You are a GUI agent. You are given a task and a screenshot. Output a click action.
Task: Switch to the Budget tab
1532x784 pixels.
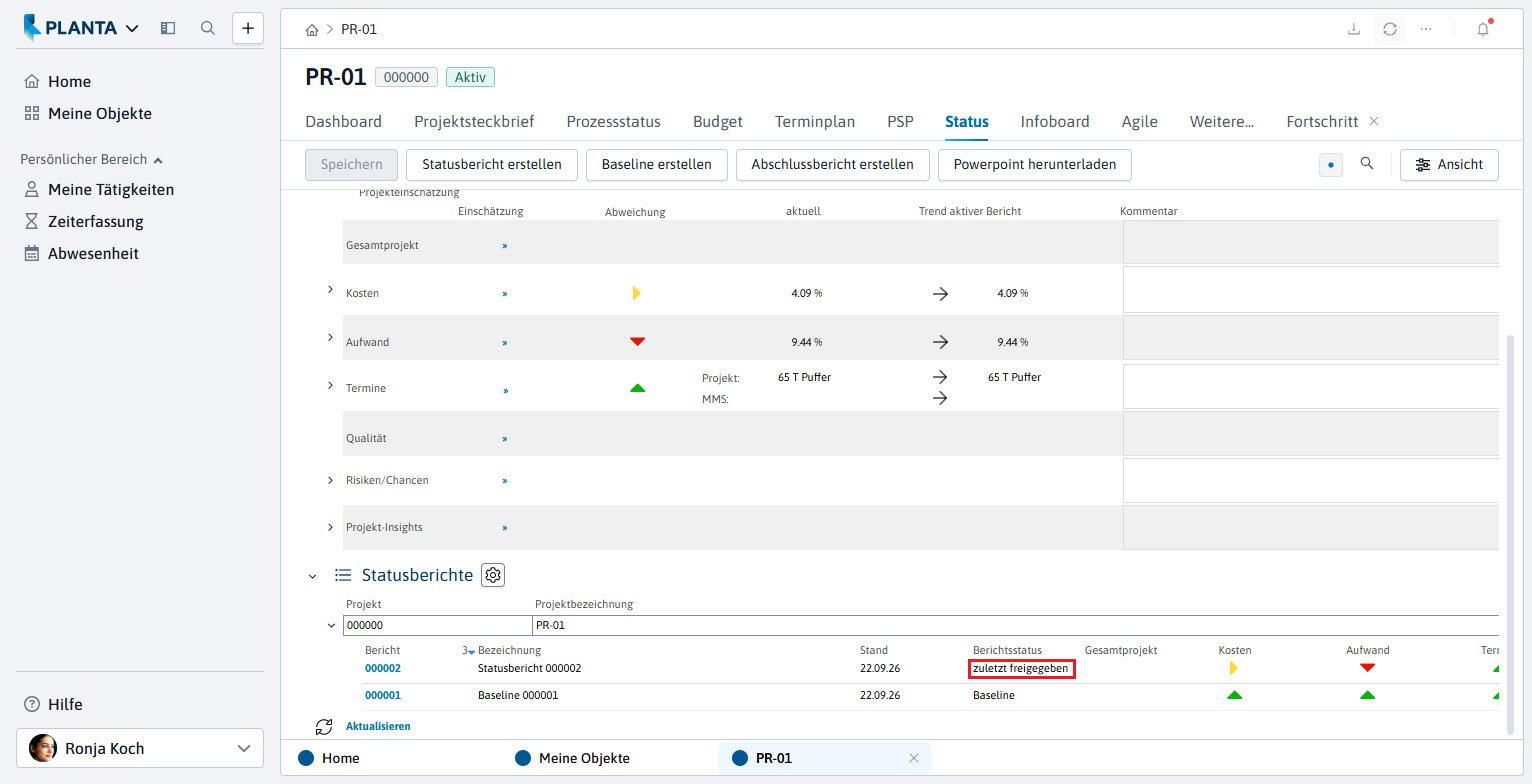point(718,121)
